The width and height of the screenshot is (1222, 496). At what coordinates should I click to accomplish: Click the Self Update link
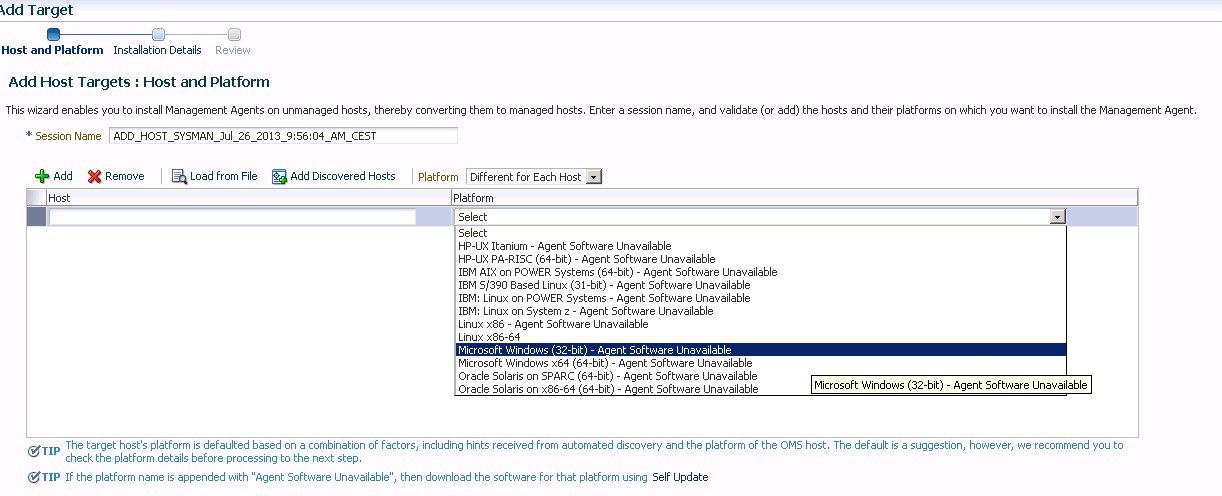pyautogui.click(x=680, y=477)
